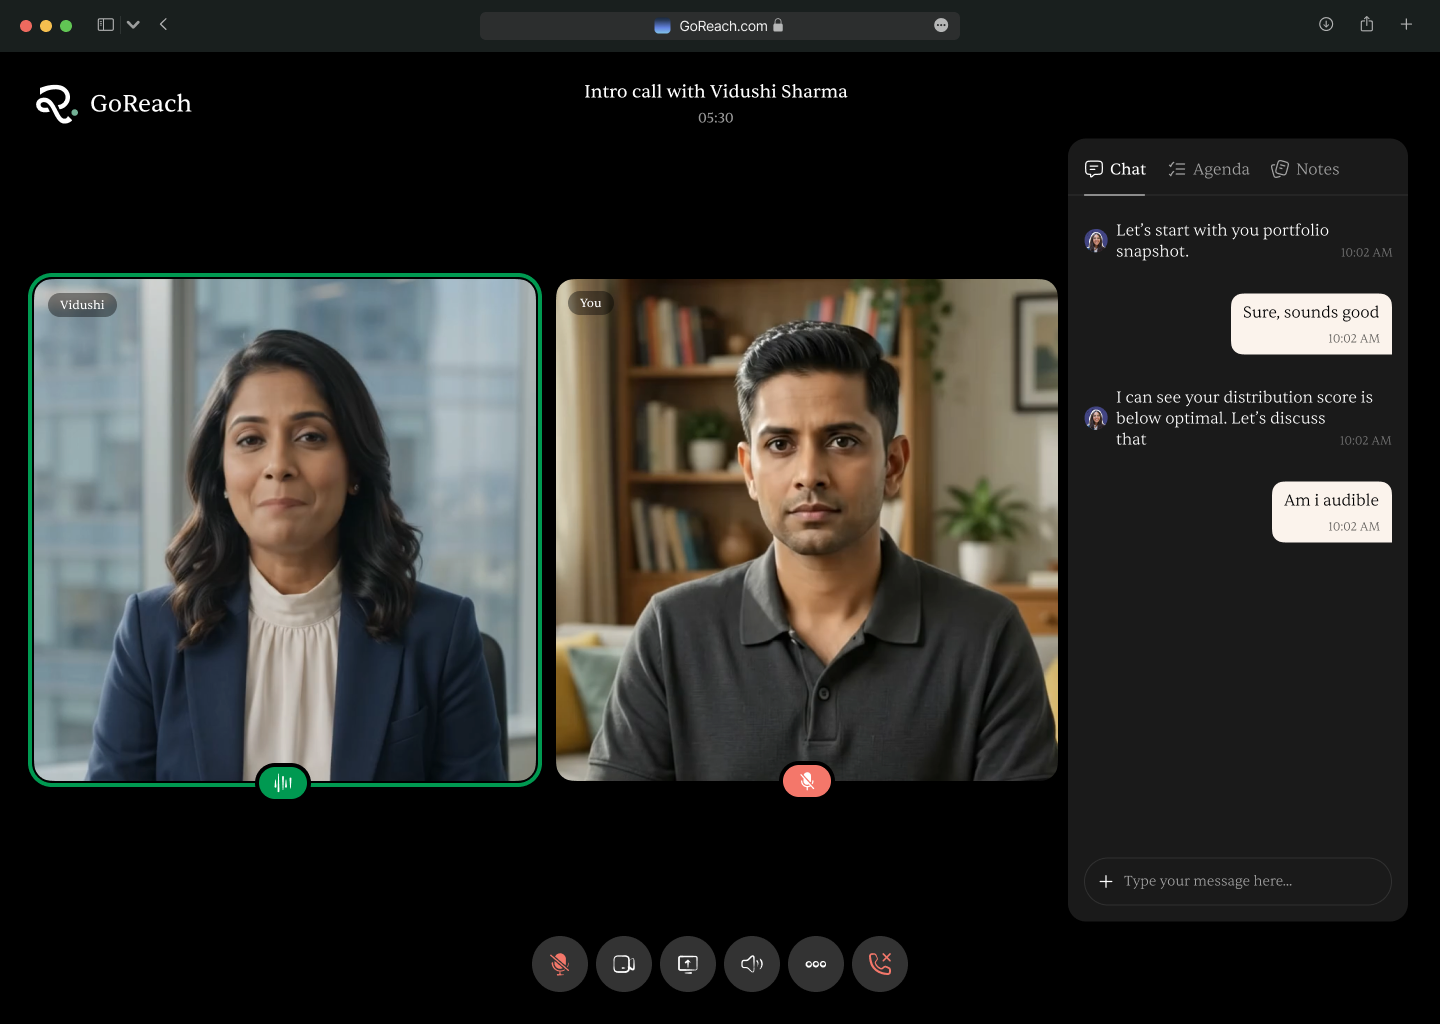
Task: Click the Vidushi name label
Action: (82, 305)
